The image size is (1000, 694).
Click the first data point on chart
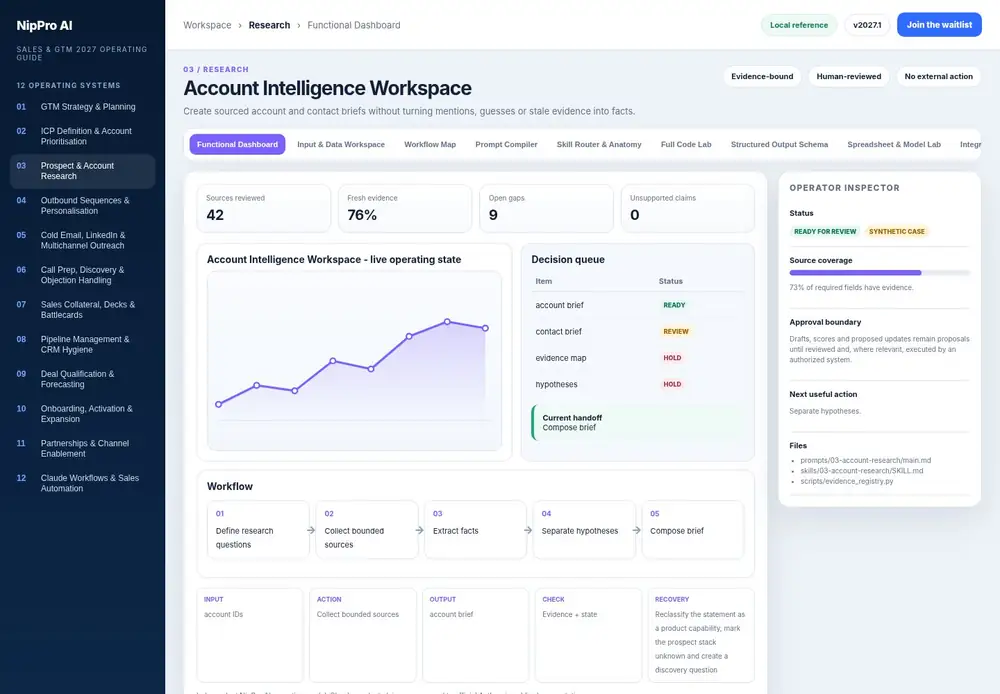coord(219,404)
